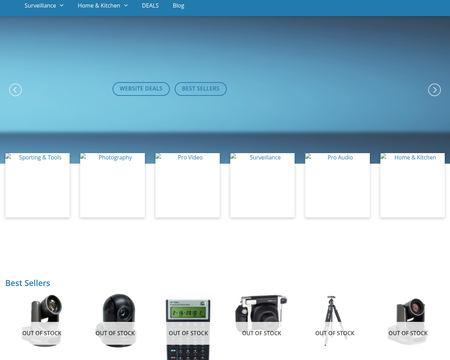Advance to the next banner slide
The height and width of the screenshot is (360, 450).
click(434, 90)
